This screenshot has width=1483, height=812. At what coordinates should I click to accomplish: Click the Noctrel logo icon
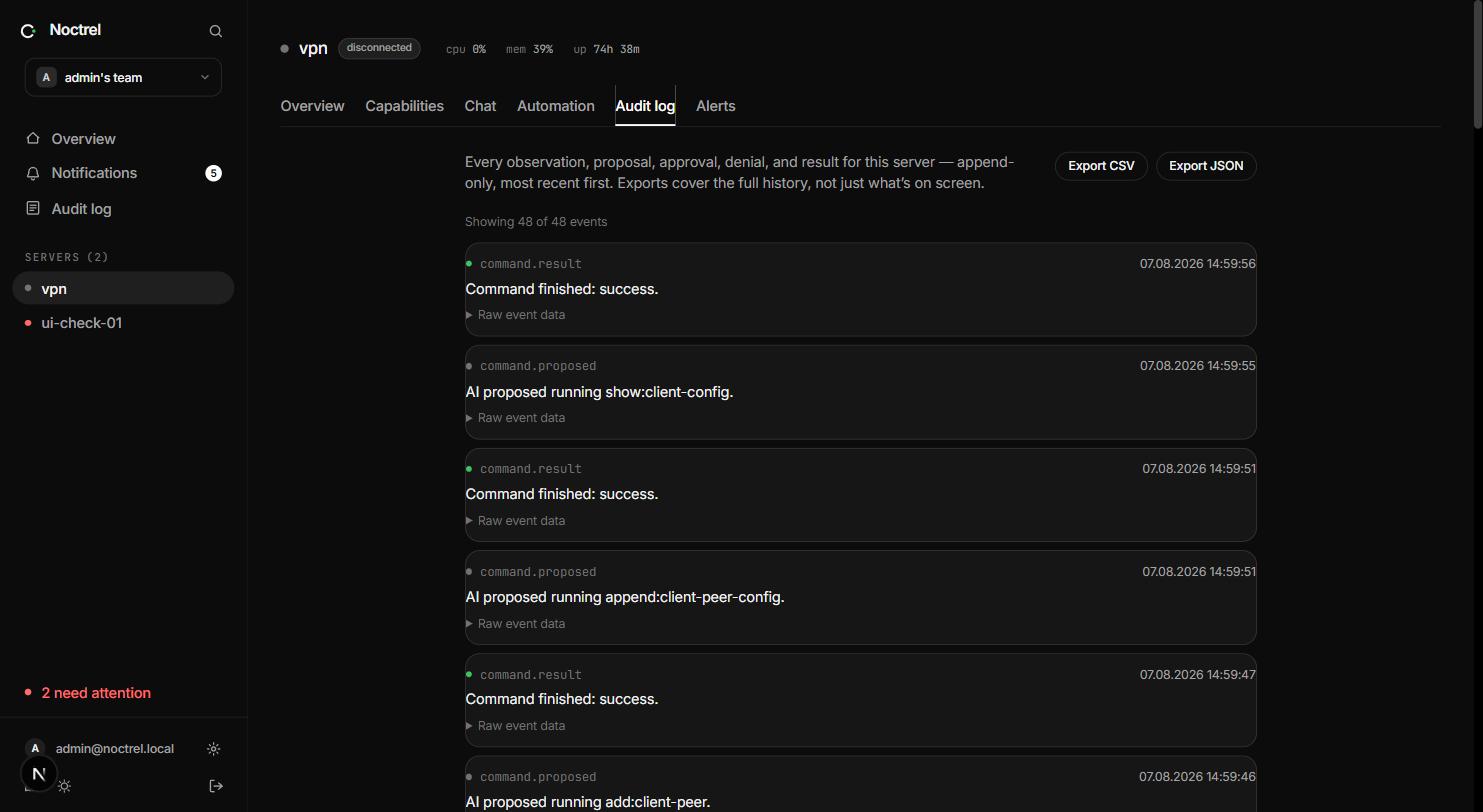click(x=28, y=31)
